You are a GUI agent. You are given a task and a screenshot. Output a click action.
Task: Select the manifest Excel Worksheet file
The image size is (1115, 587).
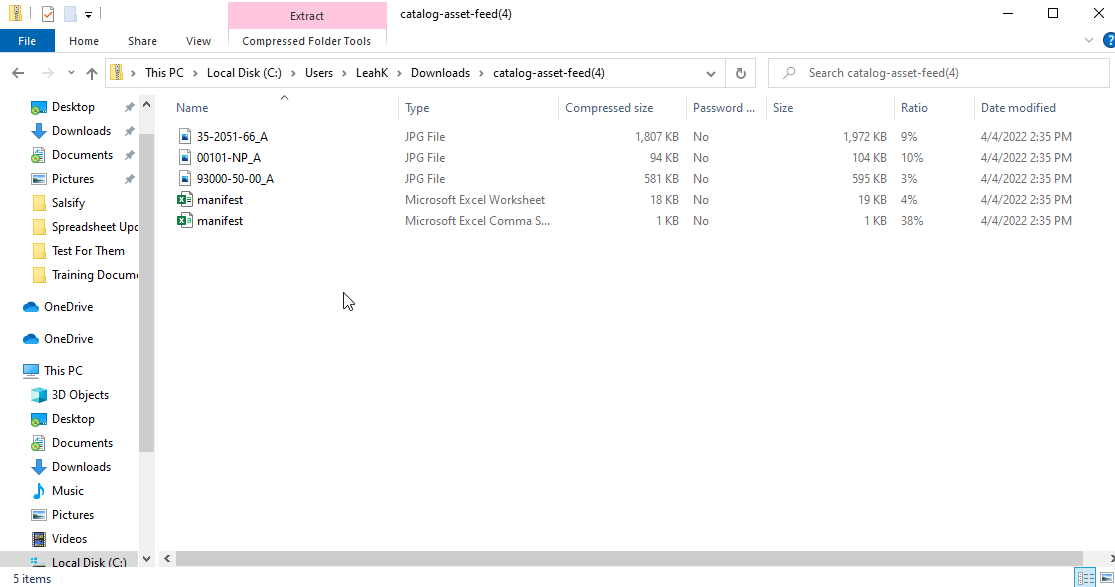220,200
